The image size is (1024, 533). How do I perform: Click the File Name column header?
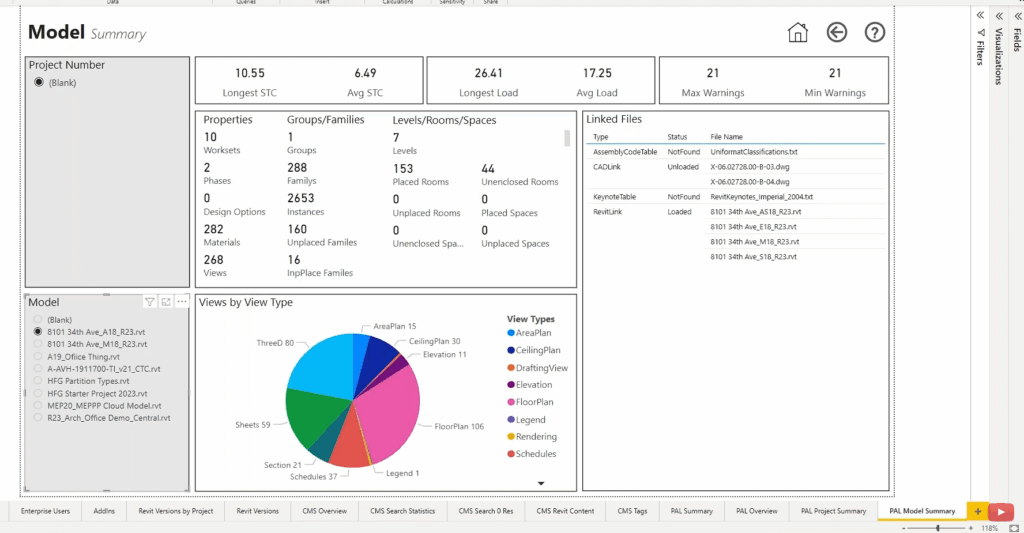(x=726, y=137)
